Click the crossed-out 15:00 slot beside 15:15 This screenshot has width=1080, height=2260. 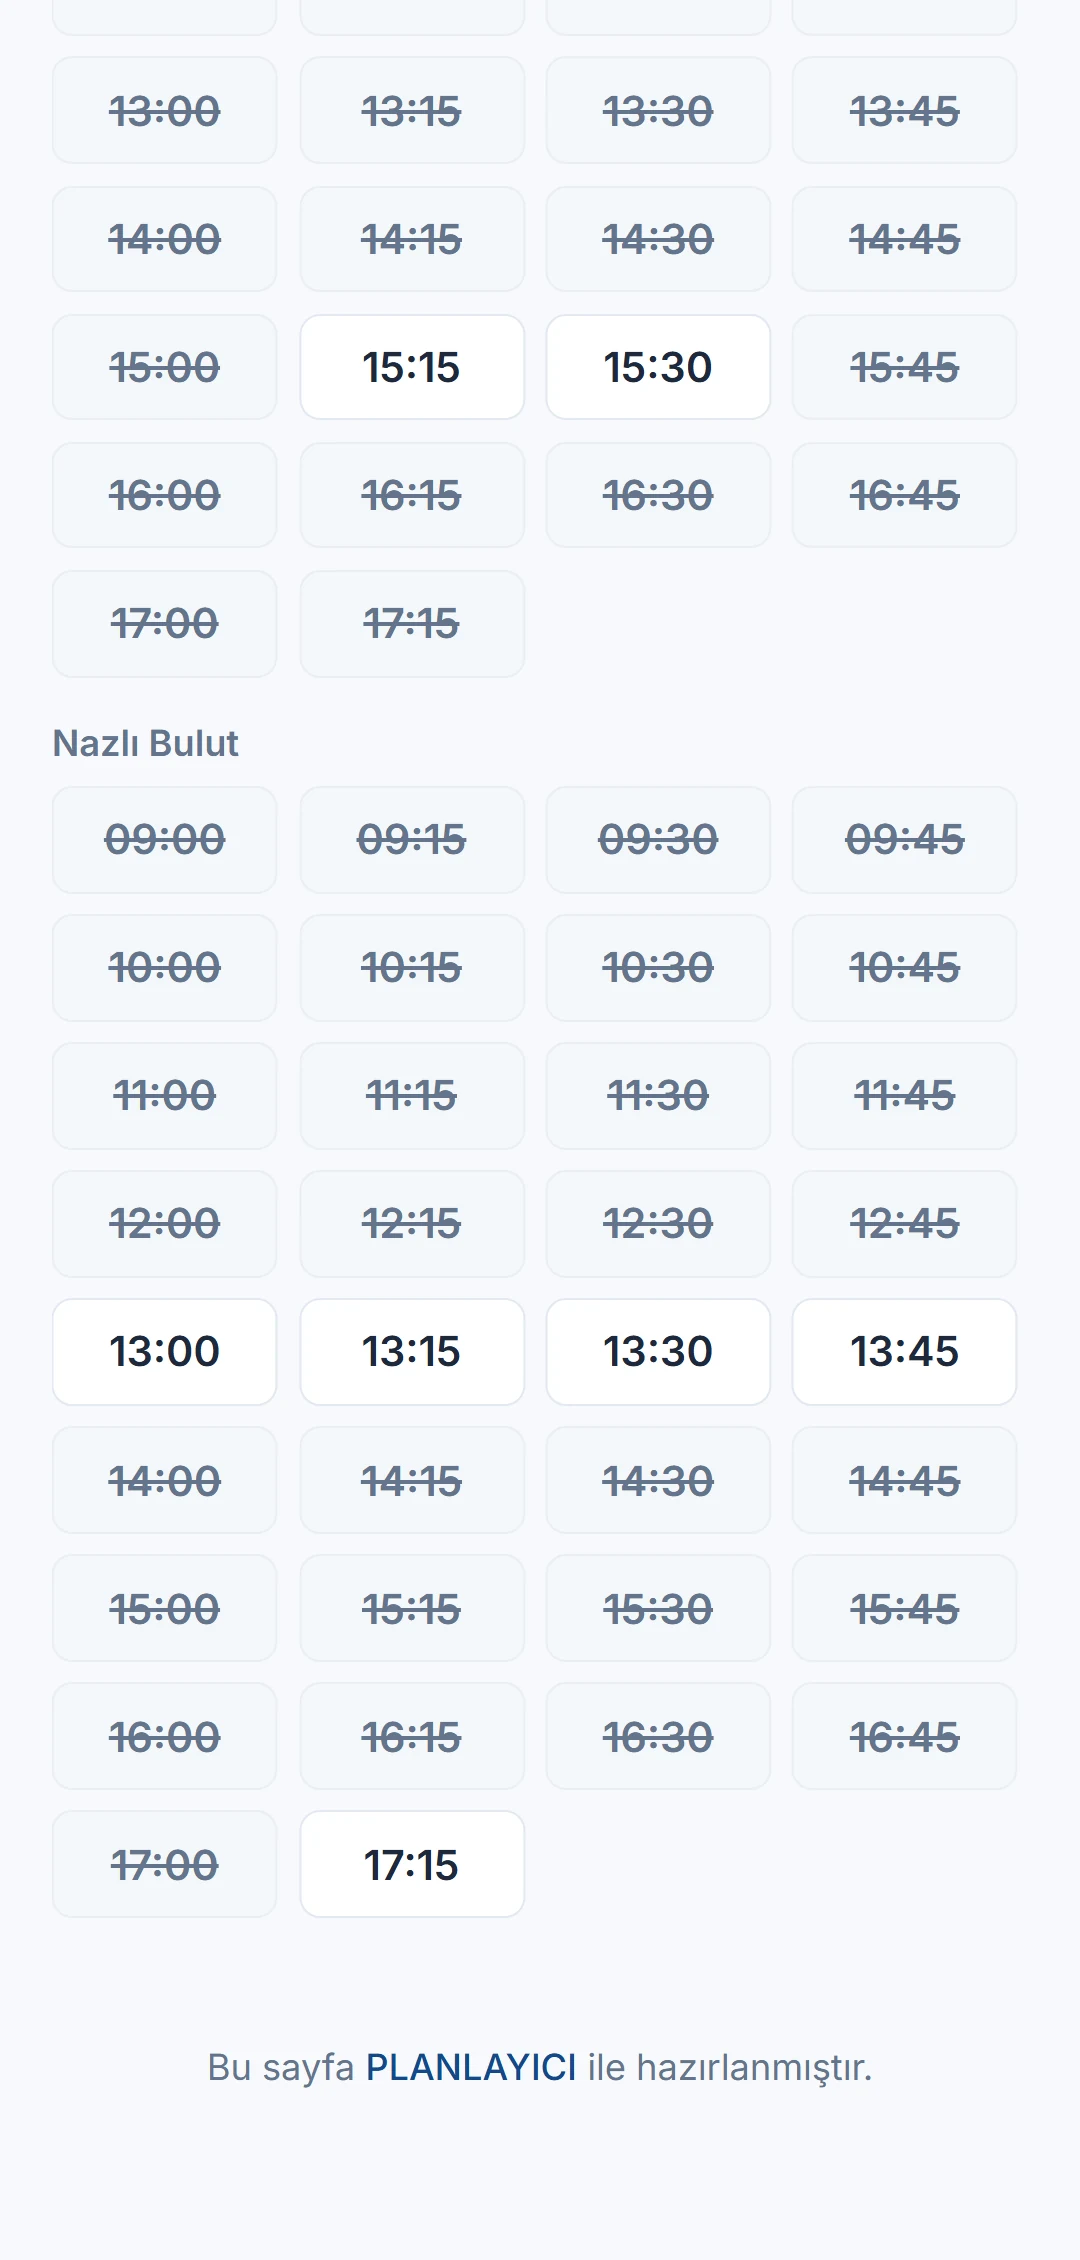164,367
